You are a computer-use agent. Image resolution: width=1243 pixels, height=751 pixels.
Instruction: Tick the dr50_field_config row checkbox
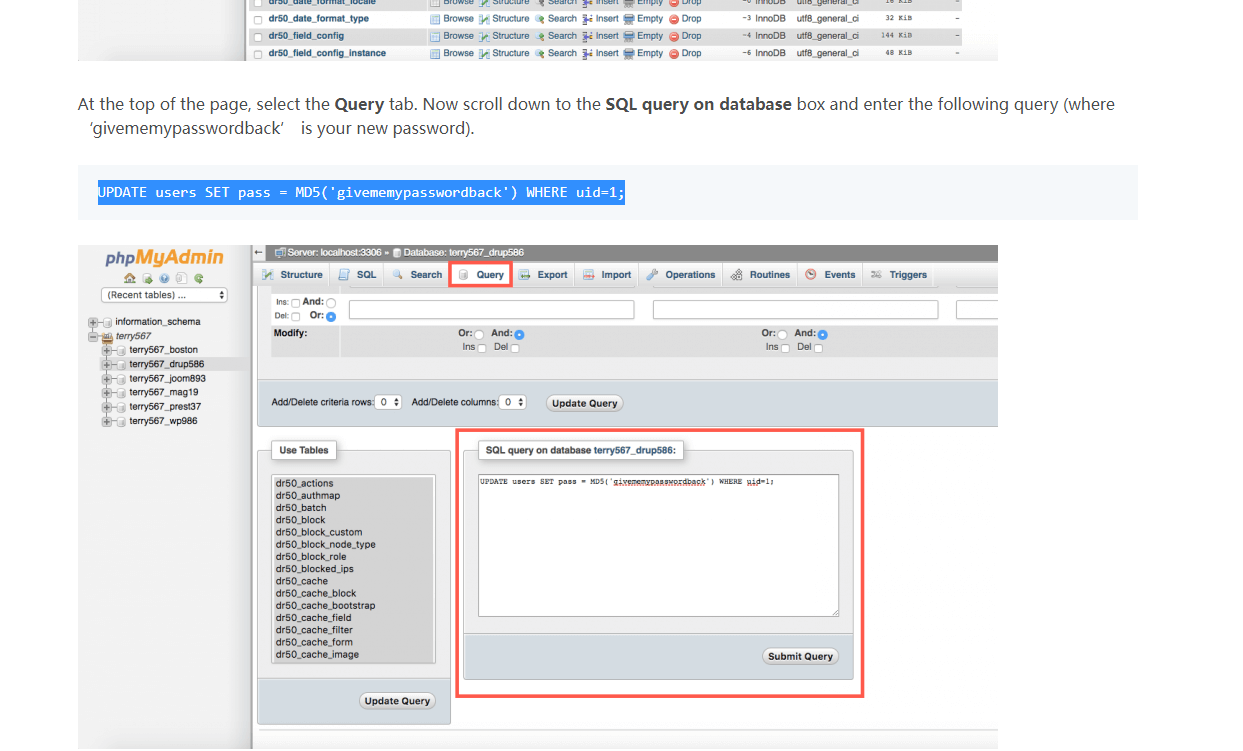click(x=258, y=37)
